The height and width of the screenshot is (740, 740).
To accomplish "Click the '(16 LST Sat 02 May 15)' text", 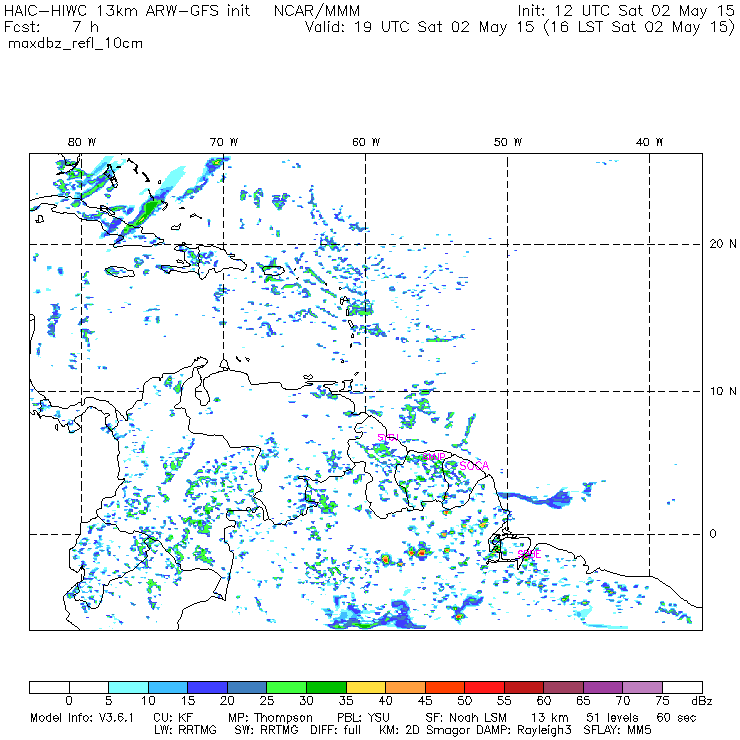I will pos(640,27).
